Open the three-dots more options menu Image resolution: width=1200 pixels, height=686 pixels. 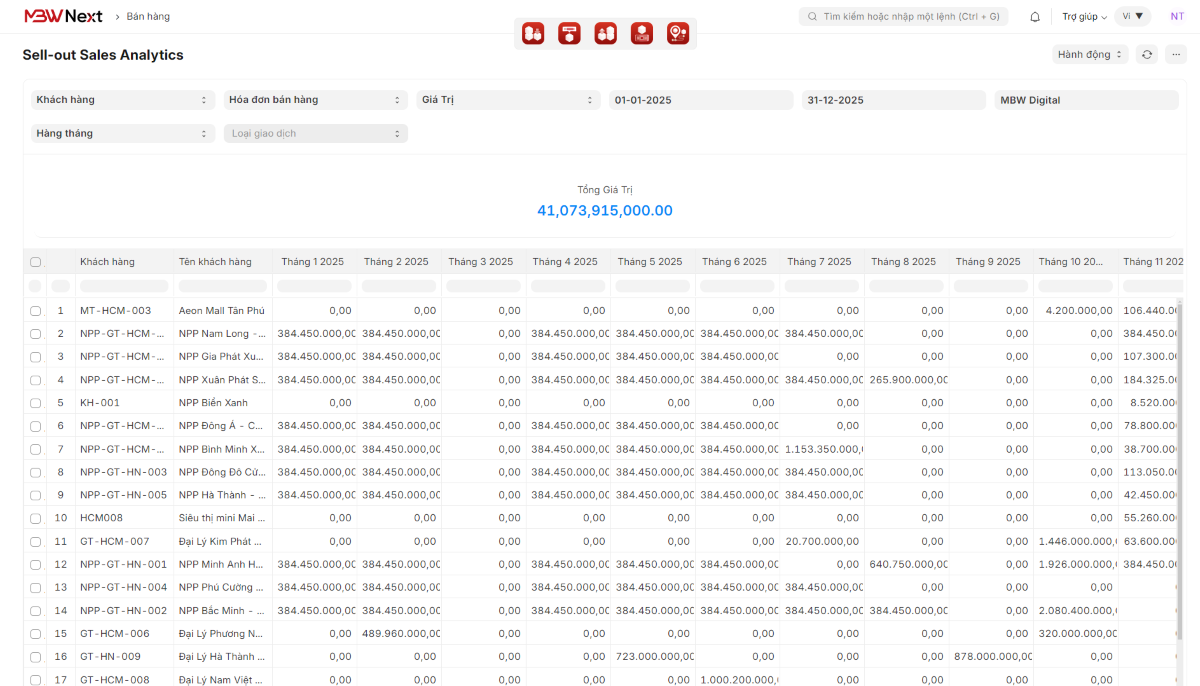(1175, 55)
